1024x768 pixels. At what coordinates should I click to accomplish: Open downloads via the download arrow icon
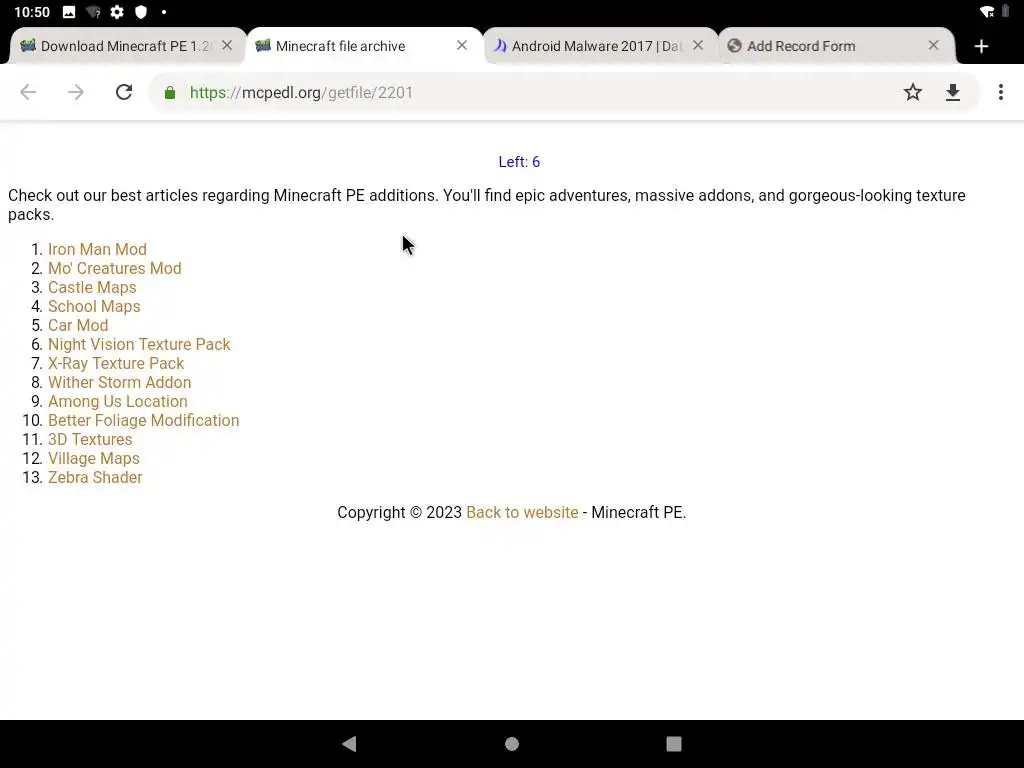coord(953,93)
